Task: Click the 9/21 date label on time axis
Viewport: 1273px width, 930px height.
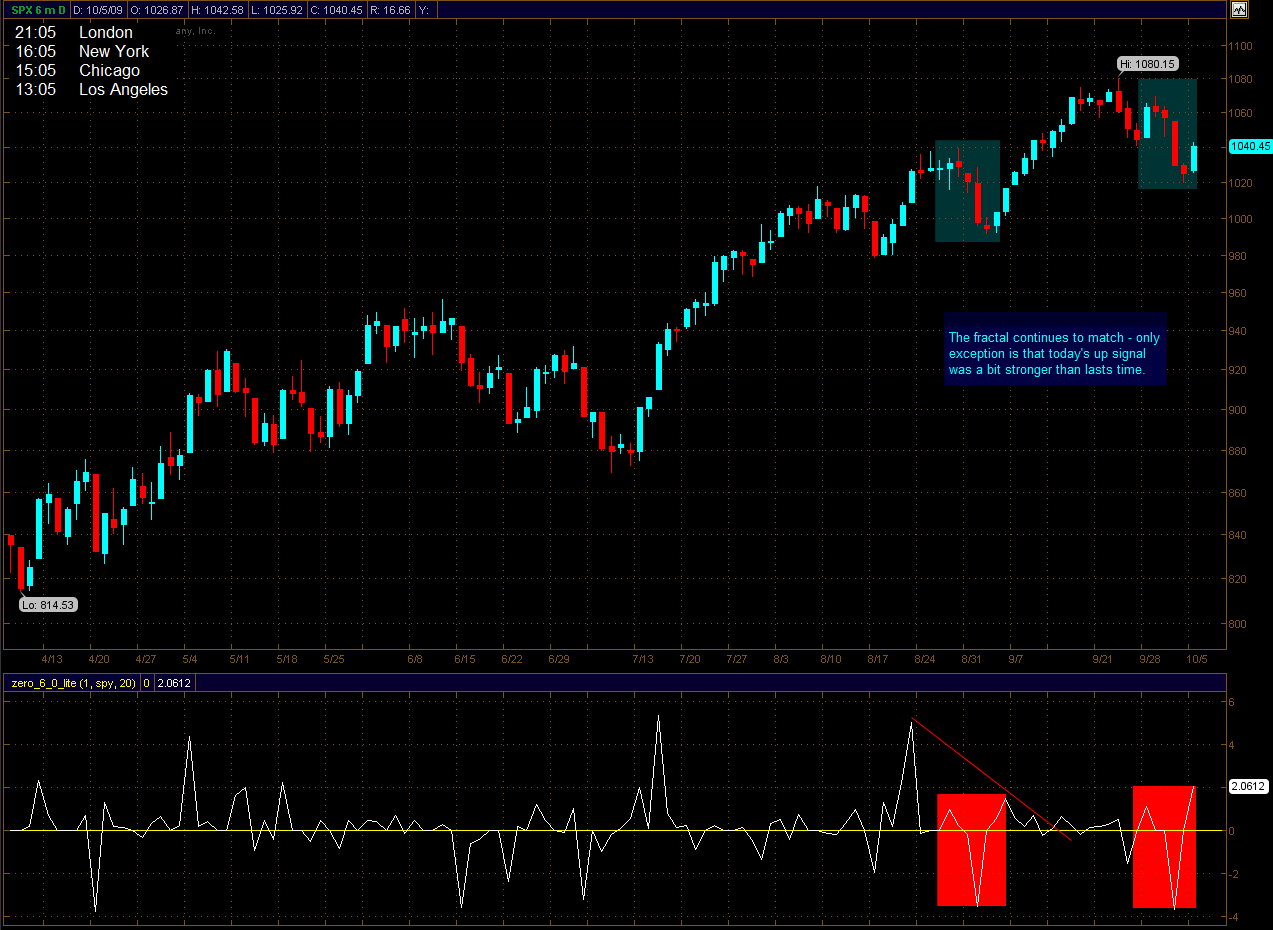Action: [1103, 660]
